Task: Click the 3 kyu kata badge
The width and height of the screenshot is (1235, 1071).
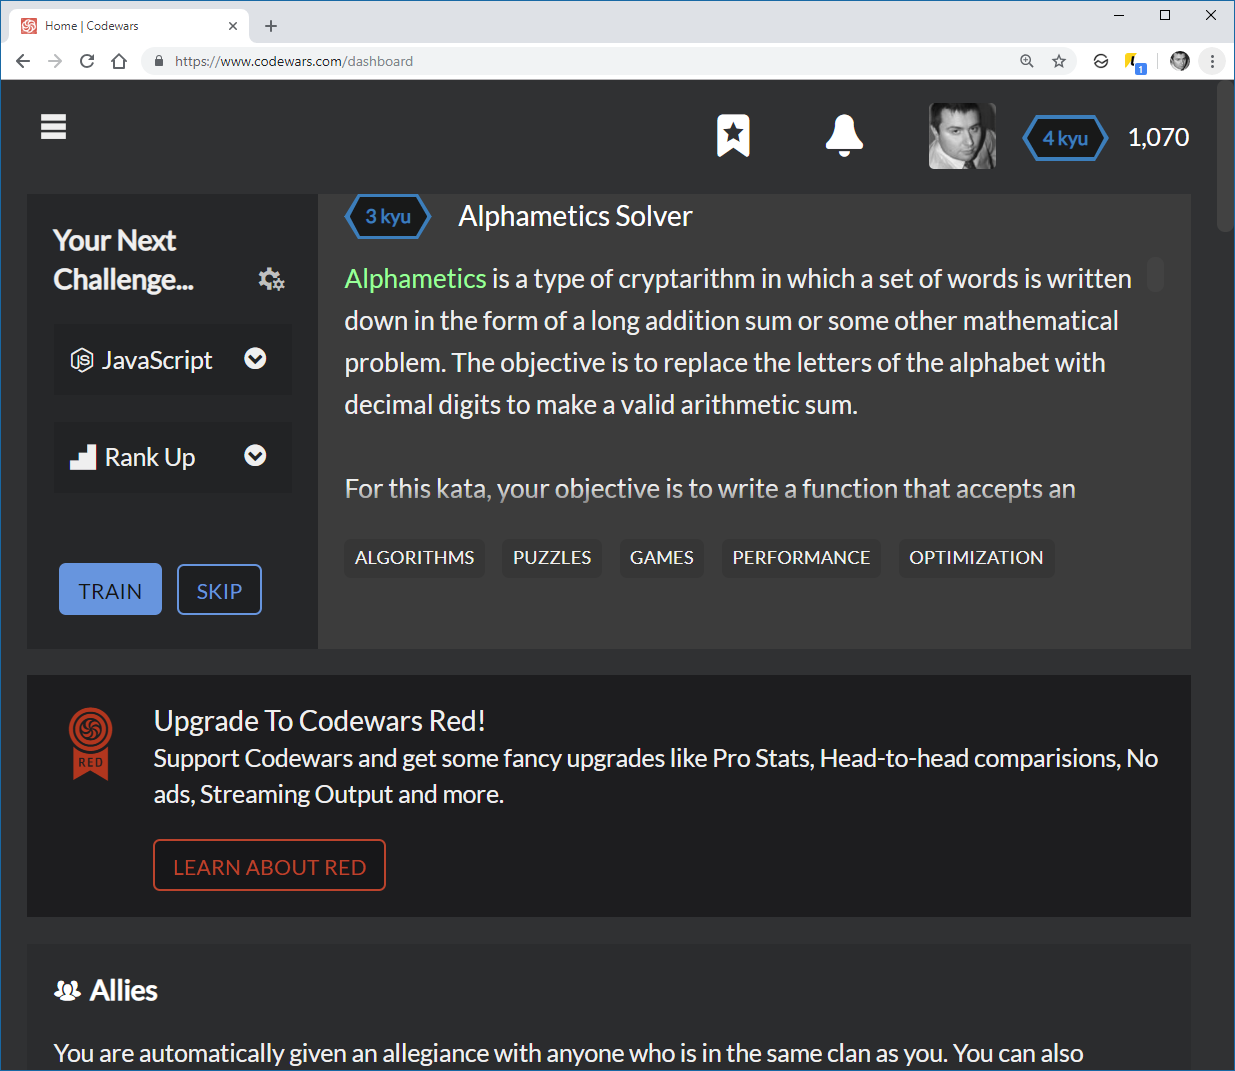Action: pyautogui.click(x=388, y=217)
